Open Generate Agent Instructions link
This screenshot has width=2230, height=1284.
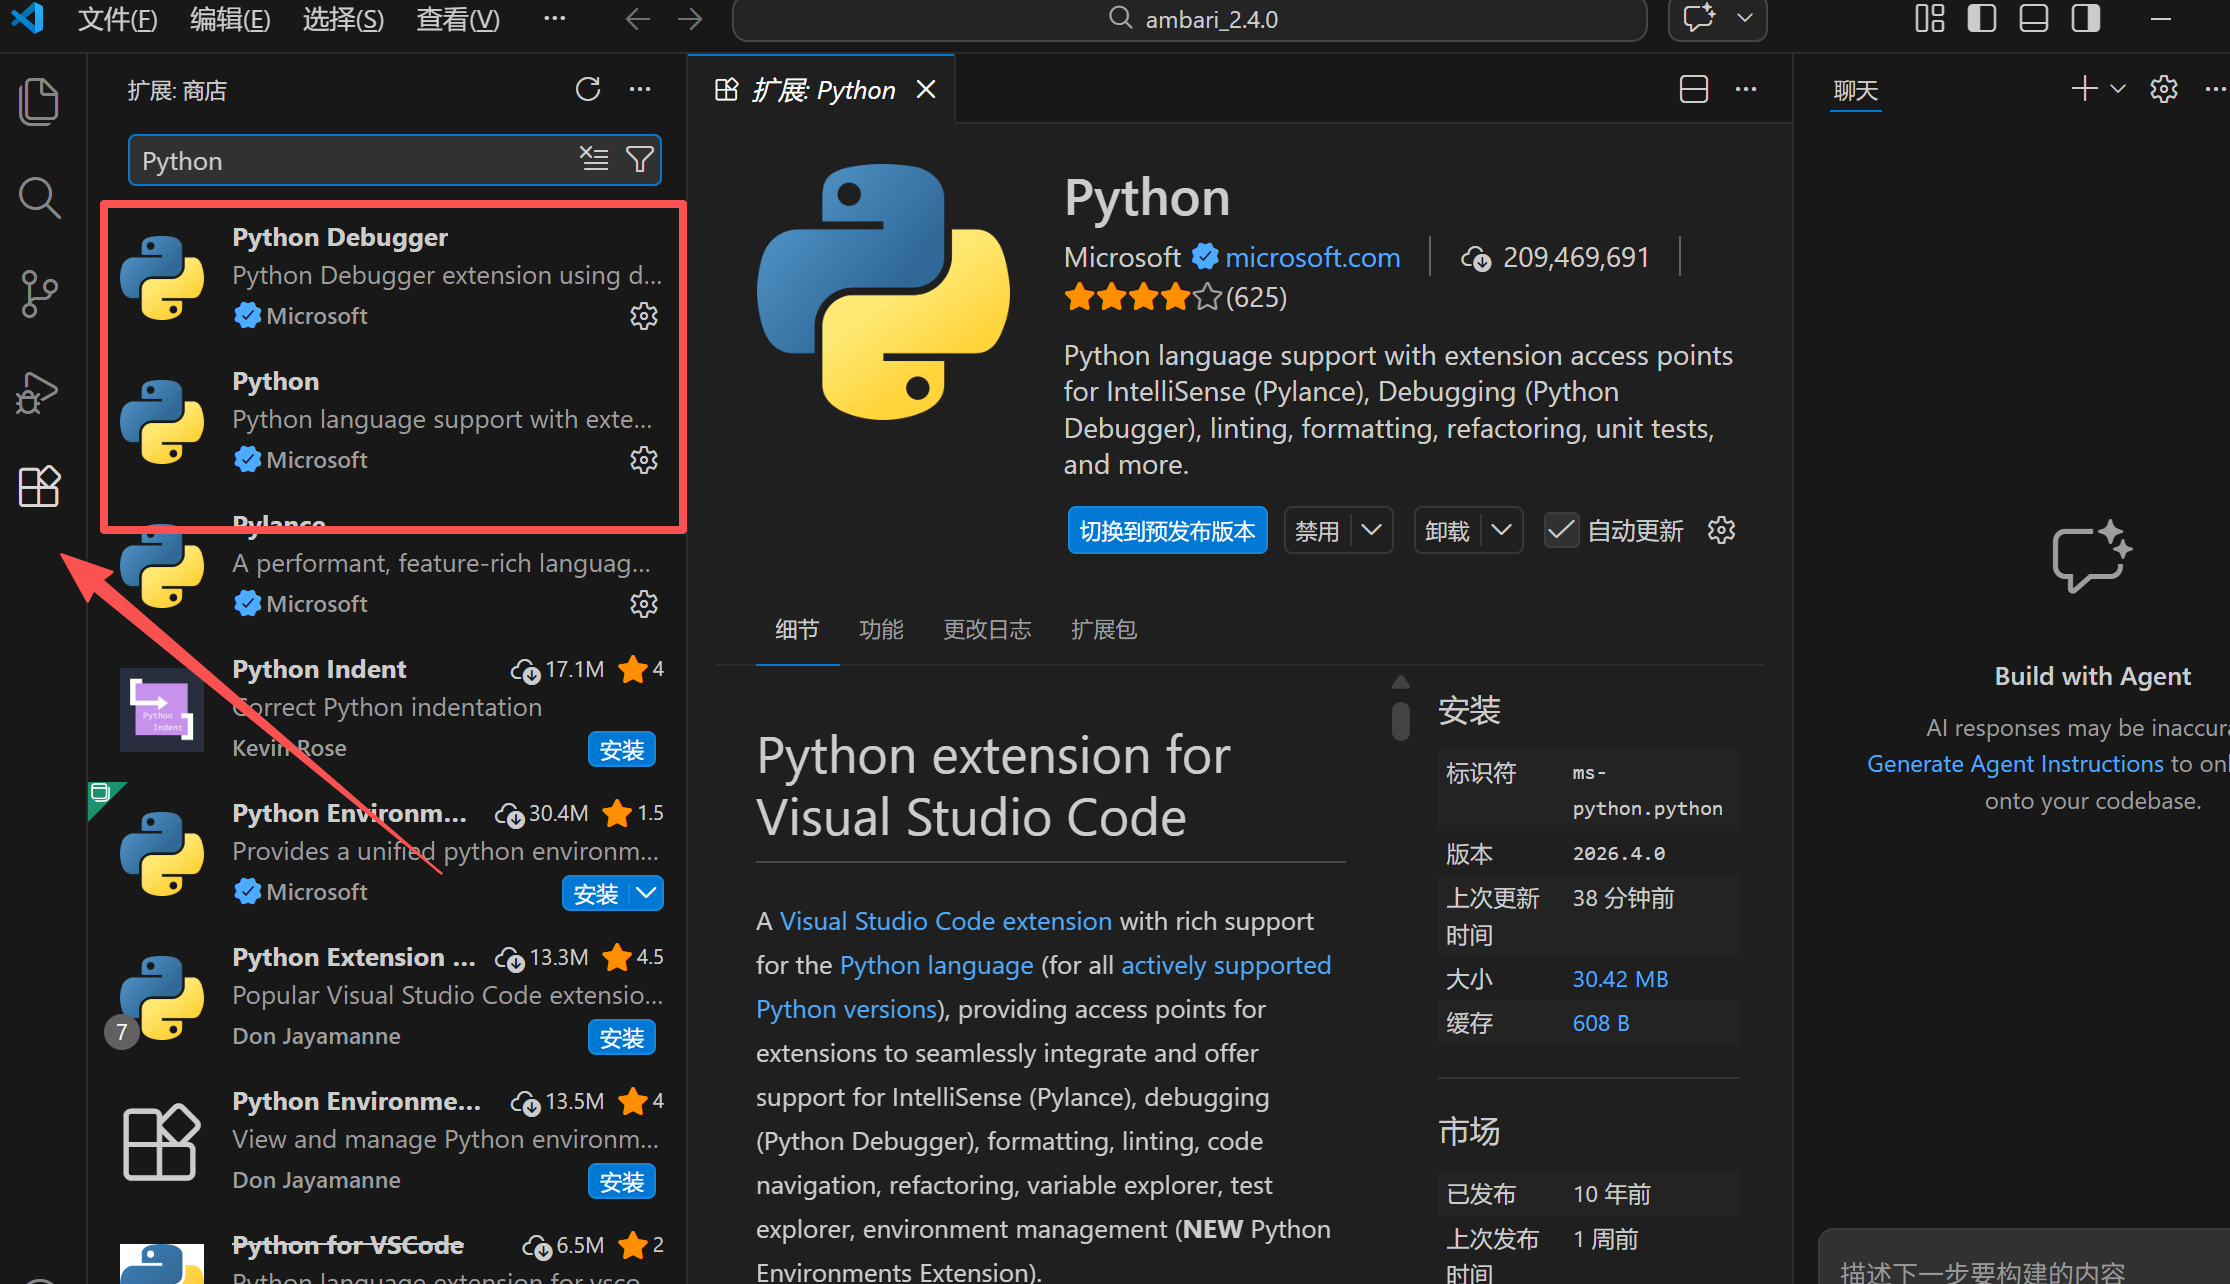pyautogui.click(x=2015, y=763)
